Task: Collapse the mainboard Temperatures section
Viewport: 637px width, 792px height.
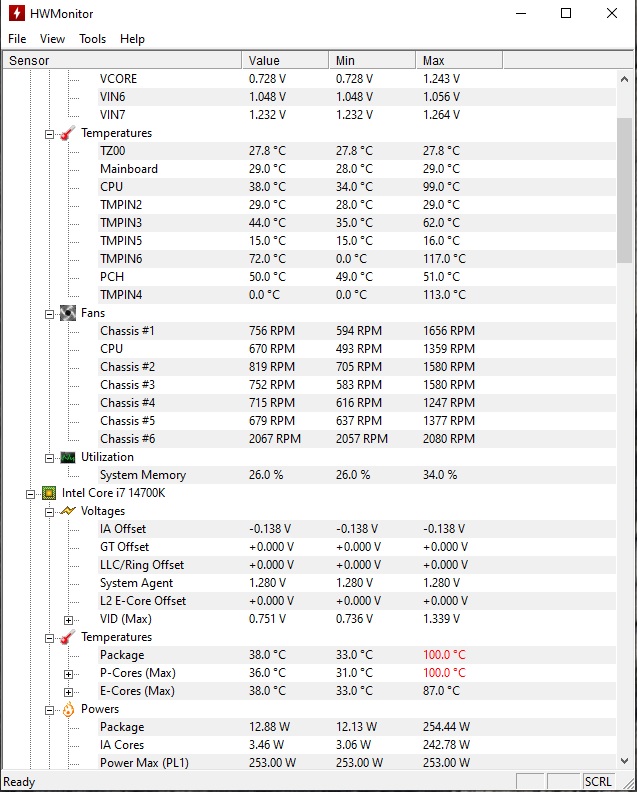Action: [x=50, y=134]
